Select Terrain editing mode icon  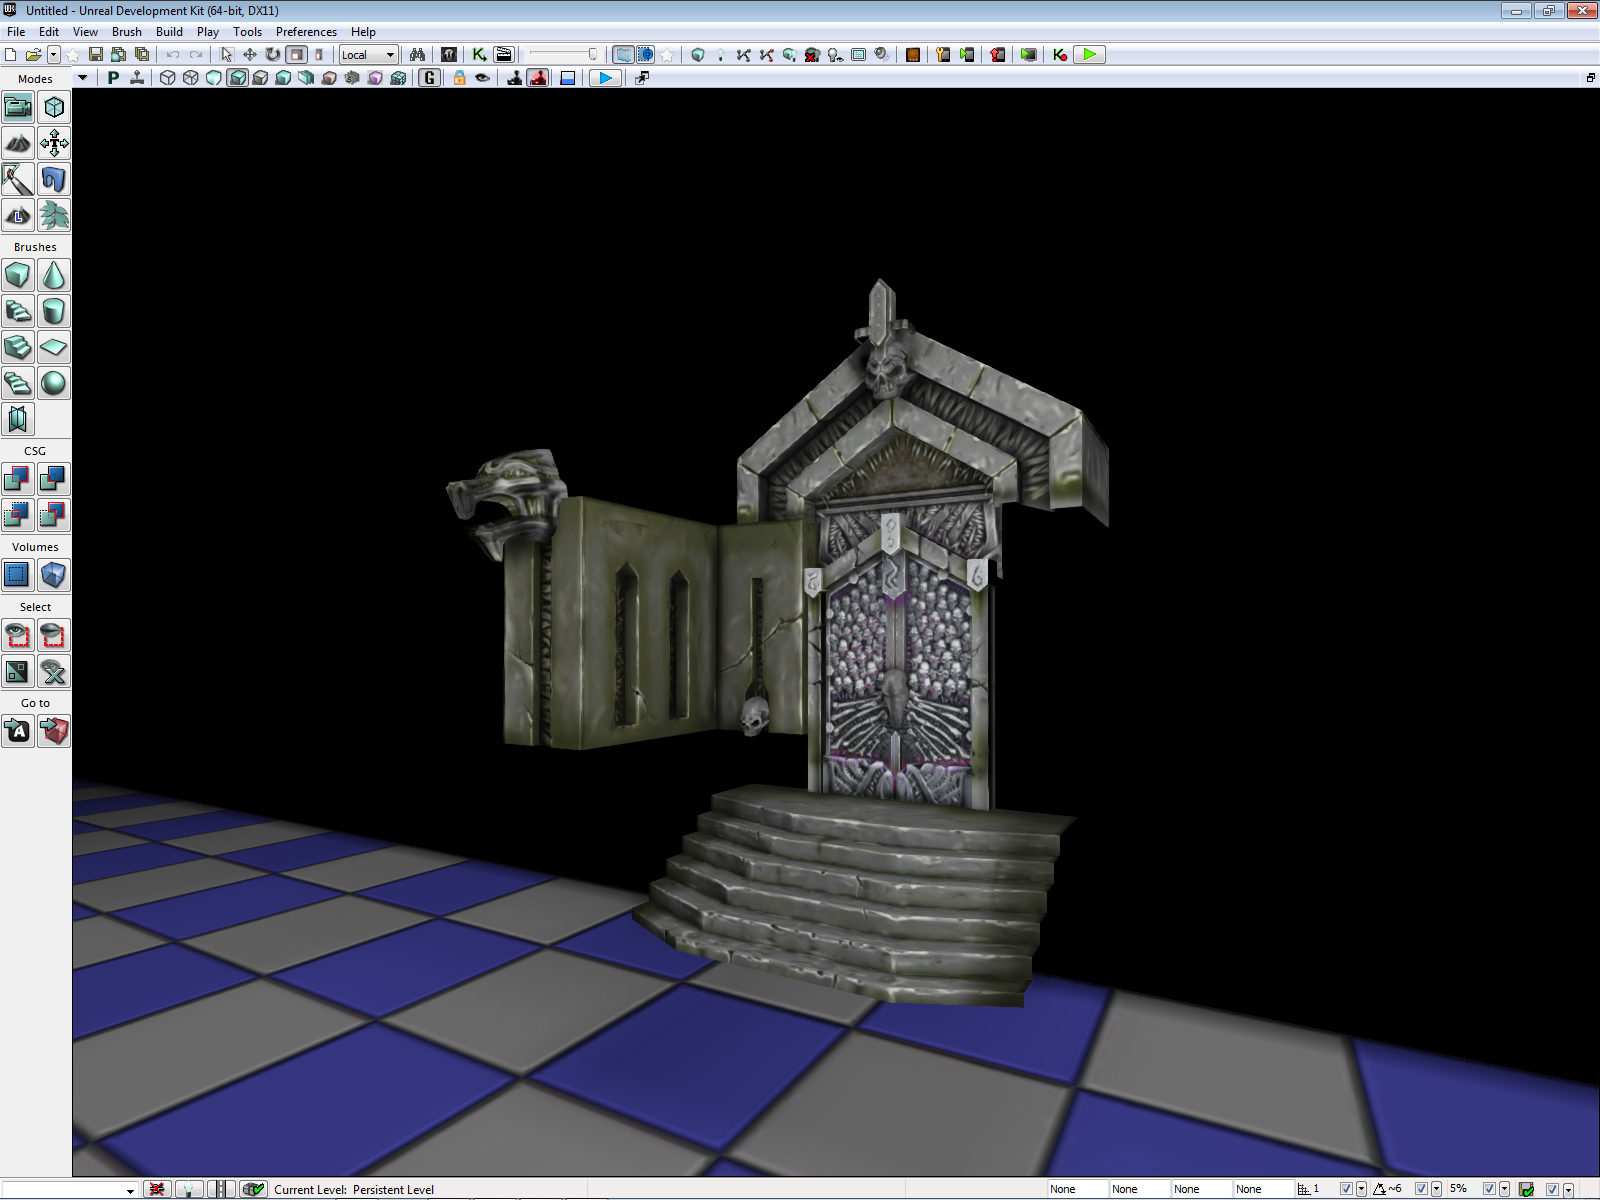pos(18,143)
